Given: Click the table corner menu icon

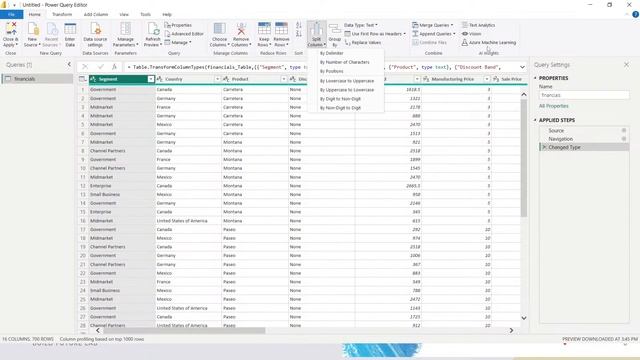Looking at the screenshot, I should pyautogui.click(x=82, y=79).
